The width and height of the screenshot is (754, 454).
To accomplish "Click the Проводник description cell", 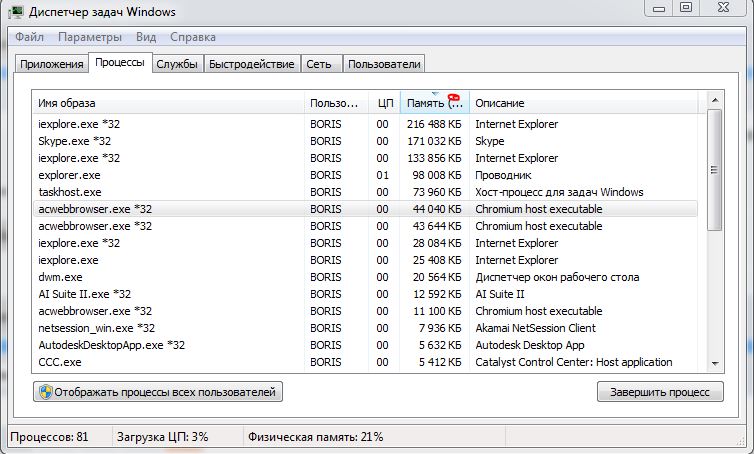I will coord(503,175).
